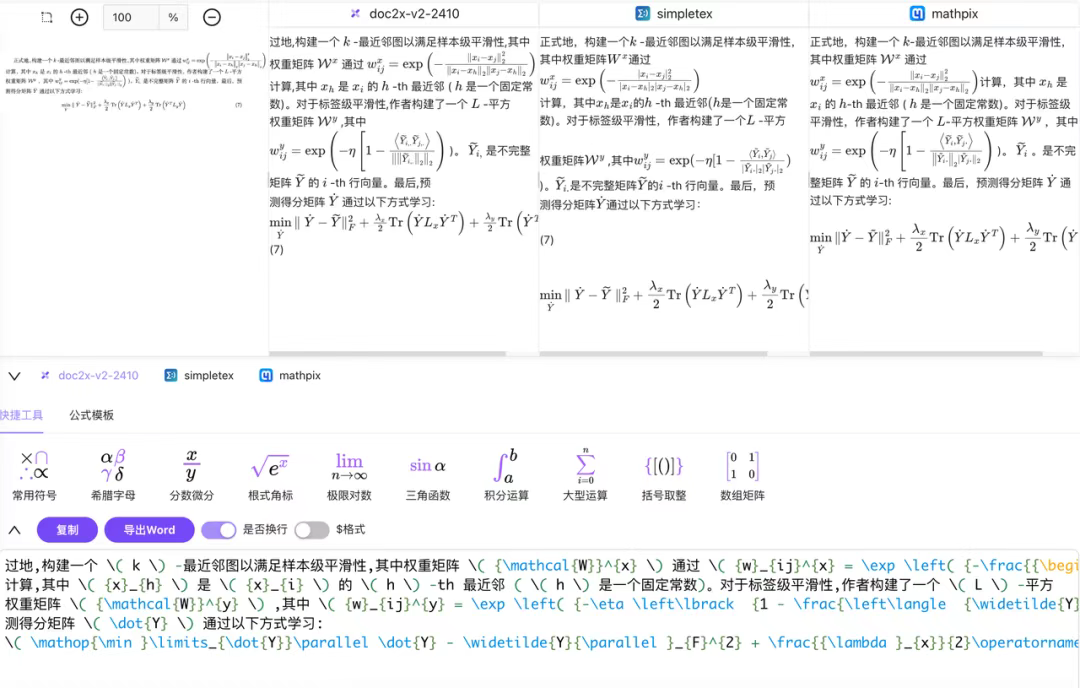Enable the $格式 dollar format switch
The image size is (1080, 688).
pyautogui.click(x=311, y=530)
